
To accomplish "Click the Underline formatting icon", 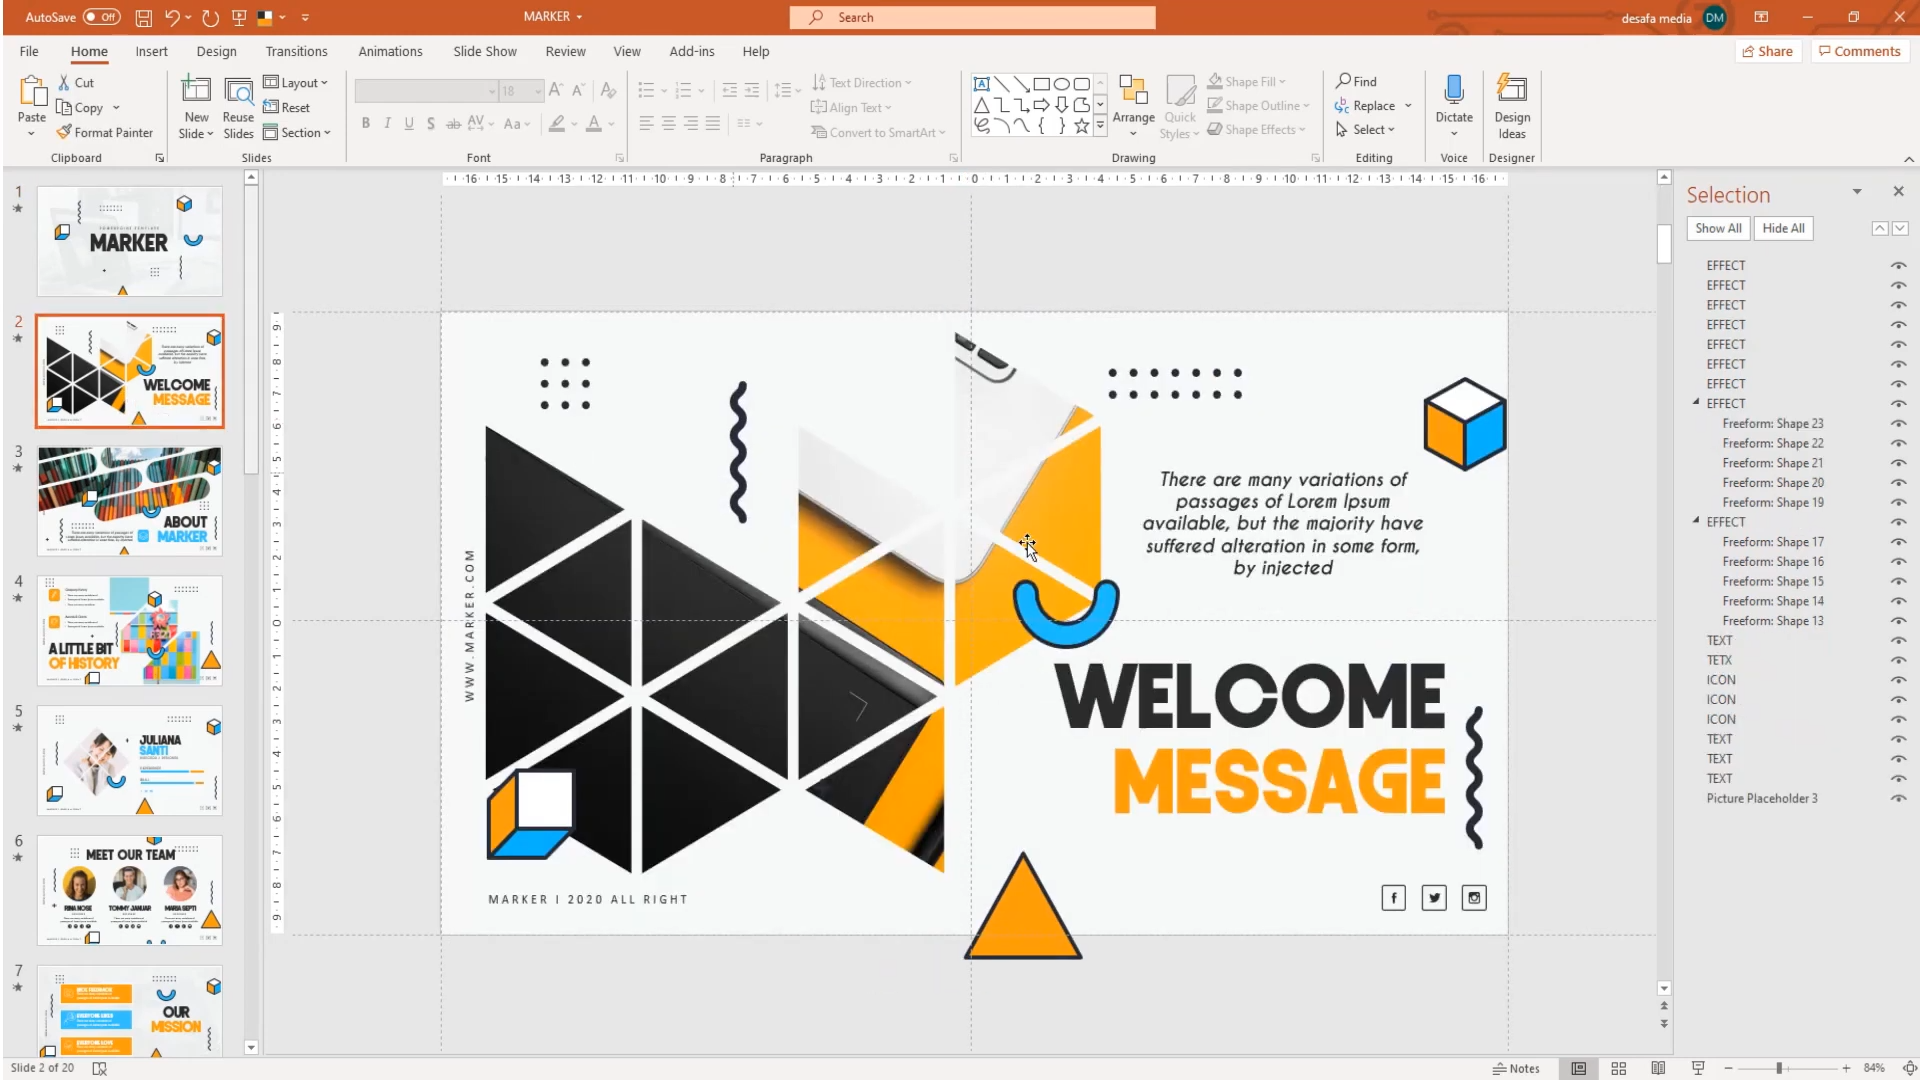I will tap(409, 123).
